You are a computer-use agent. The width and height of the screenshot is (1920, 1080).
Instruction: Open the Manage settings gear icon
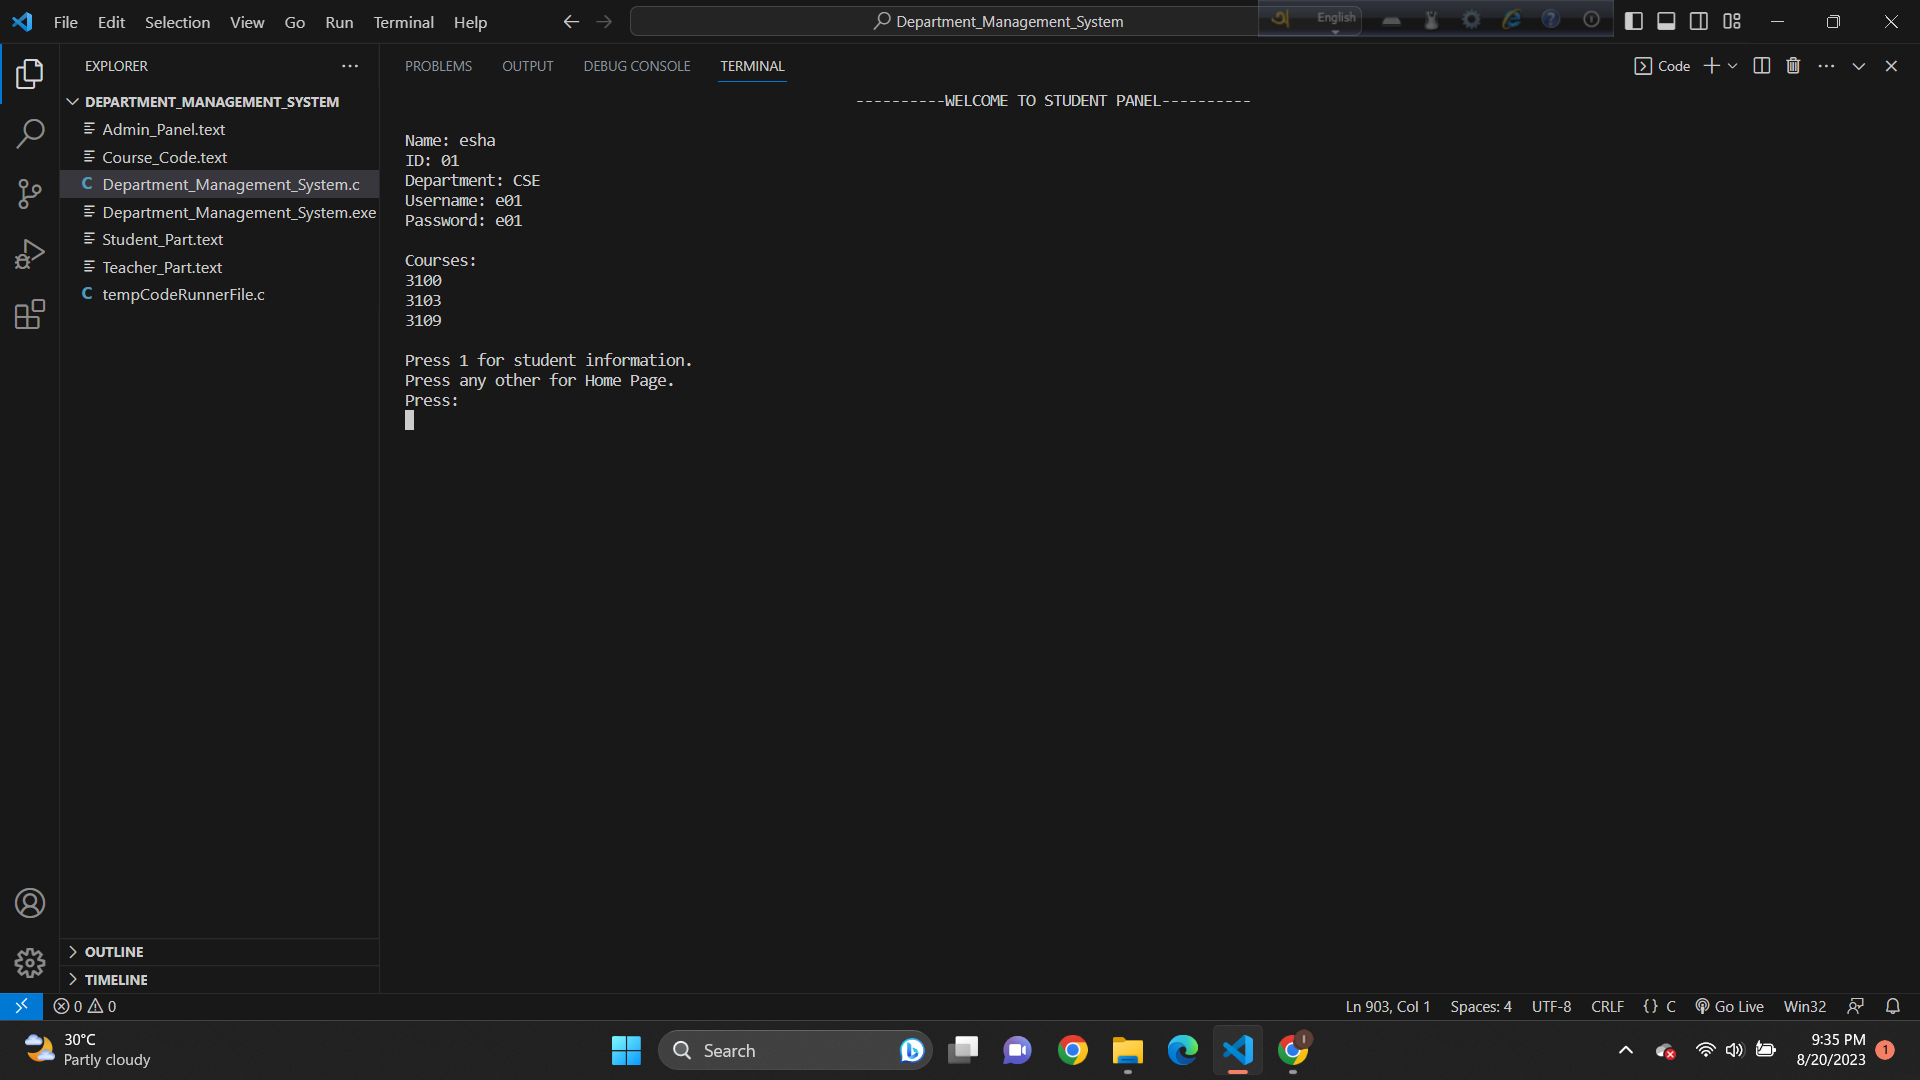click(29, 962)
